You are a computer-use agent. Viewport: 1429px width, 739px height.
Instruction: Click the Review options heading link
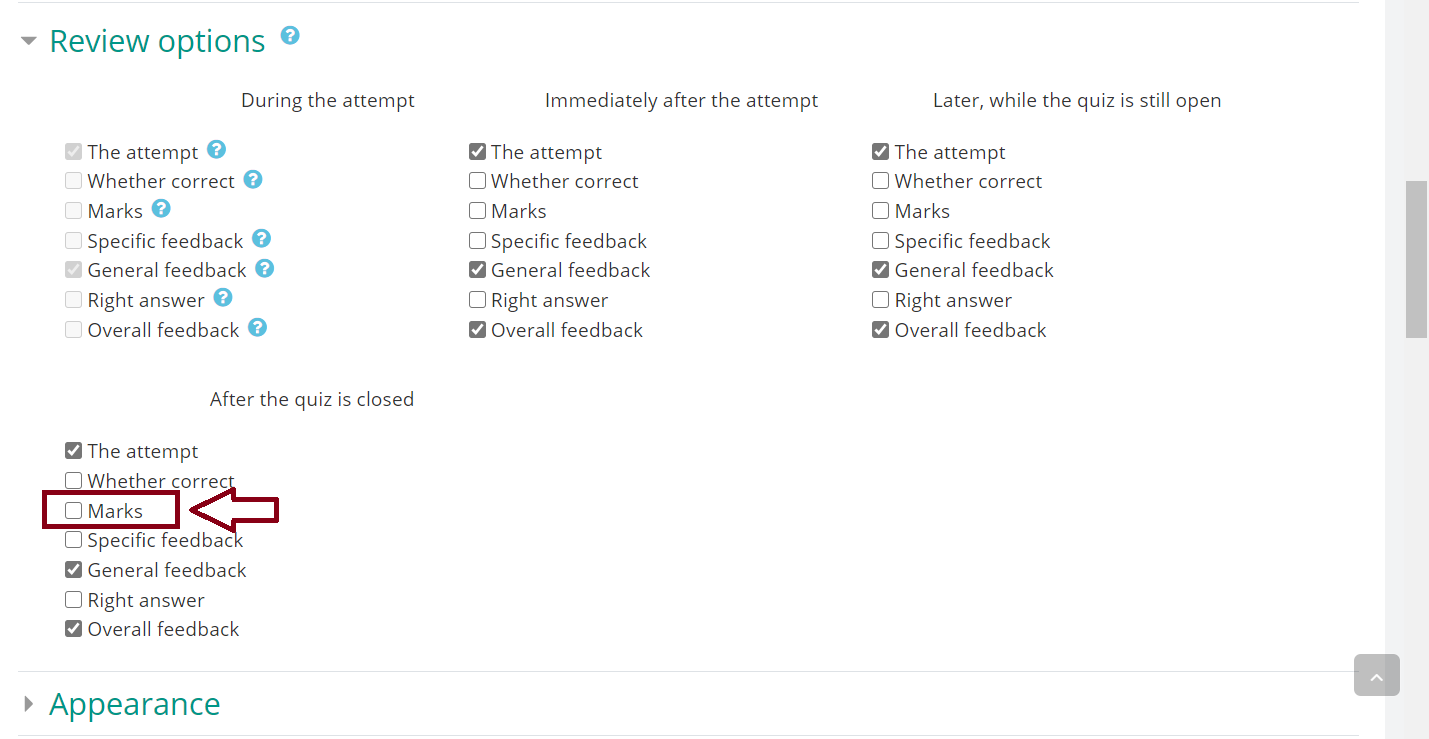(x=157, y=41)
